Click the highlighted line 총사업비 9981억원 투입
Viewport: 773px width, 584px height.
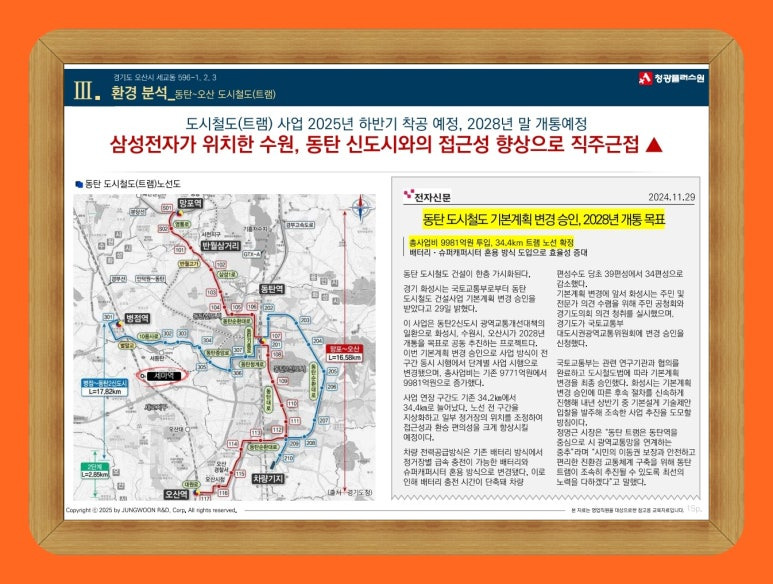tap(491, 242)
